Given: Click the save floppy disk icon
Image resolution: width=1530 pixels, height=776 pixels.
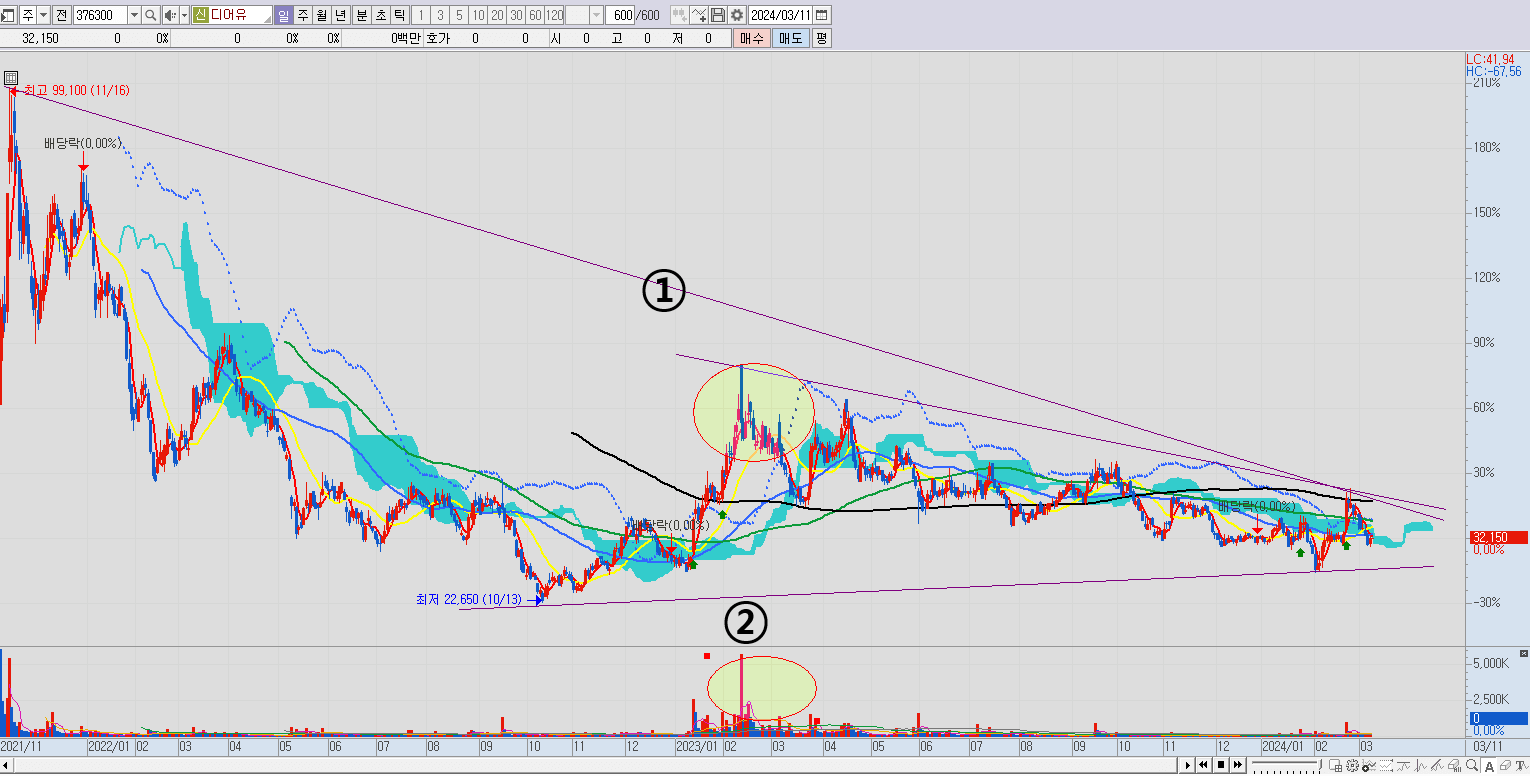Looking at the screenshot, I should tap(717, 15).
